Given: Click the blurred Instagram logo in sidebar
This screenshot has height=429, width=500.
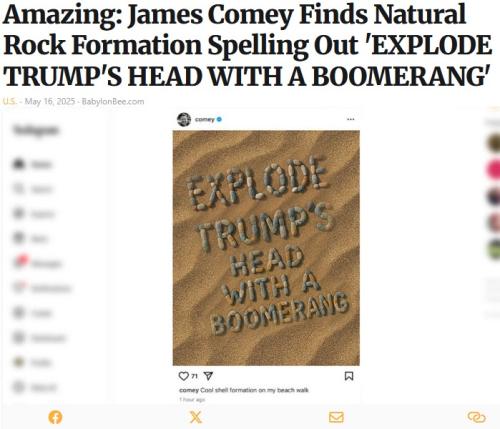Looking at the screenshot, I should tap(36, 130).
